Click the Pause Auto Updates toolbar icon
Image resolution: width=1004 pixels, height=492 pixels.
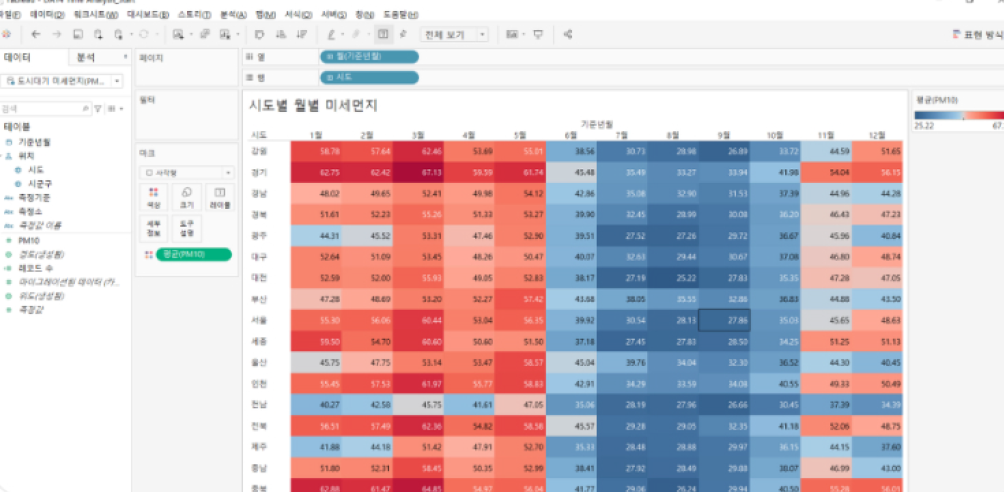coord(118,35)
